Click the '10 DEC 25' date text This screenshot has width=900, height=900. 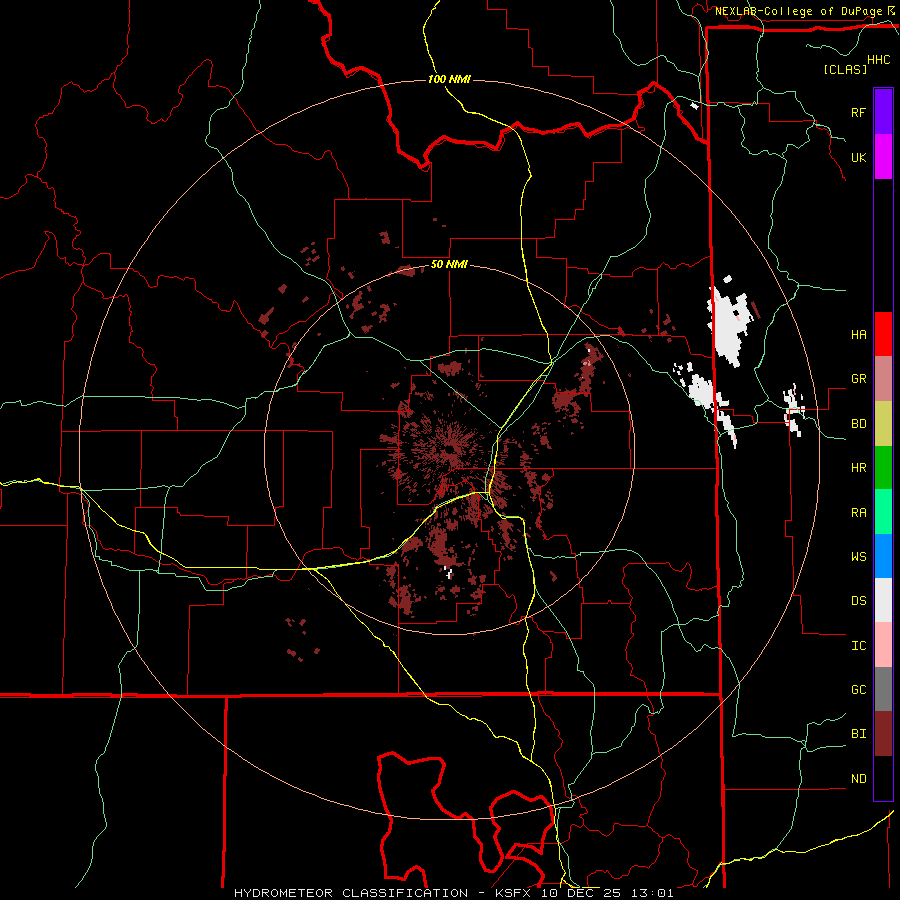(583, 893)
